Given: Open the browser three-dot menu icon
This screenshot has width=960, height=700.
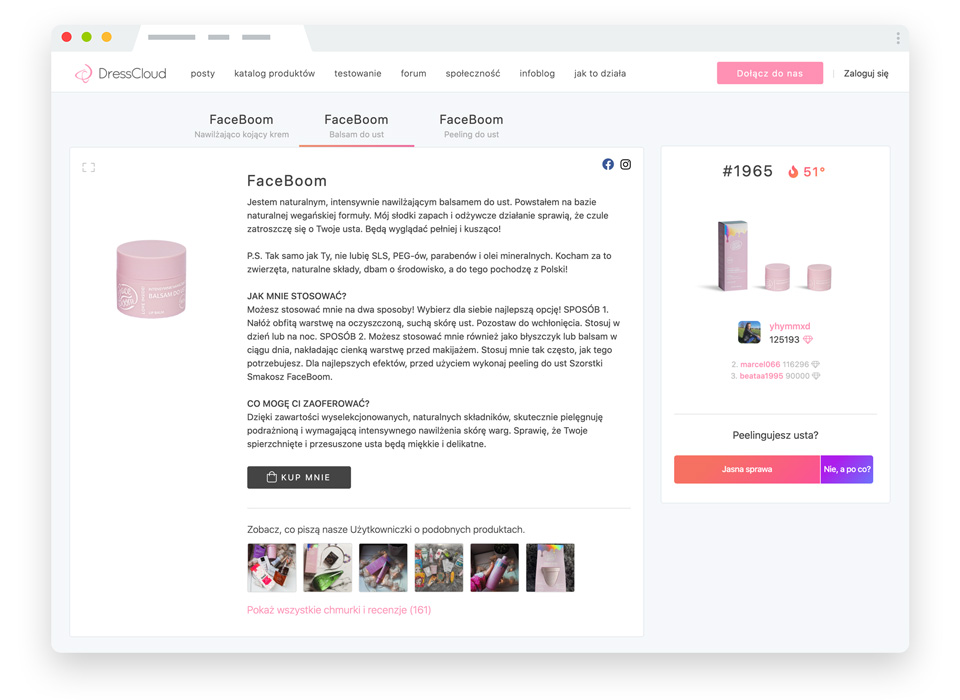Looking at the screenshot, I should [x=898, y=38].
